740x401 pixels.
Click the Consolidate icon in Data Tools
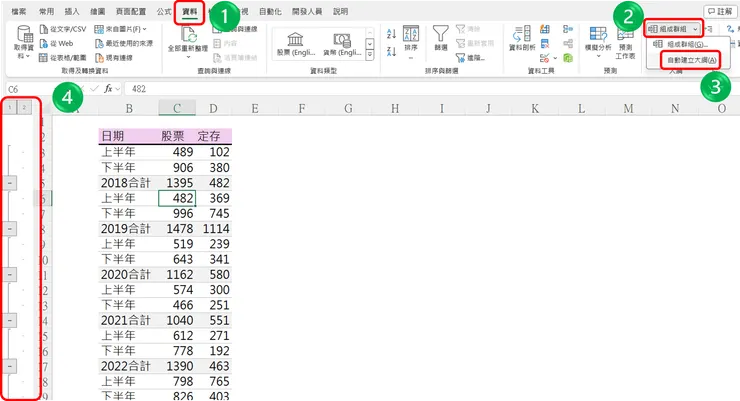click(x=568, y=29)
